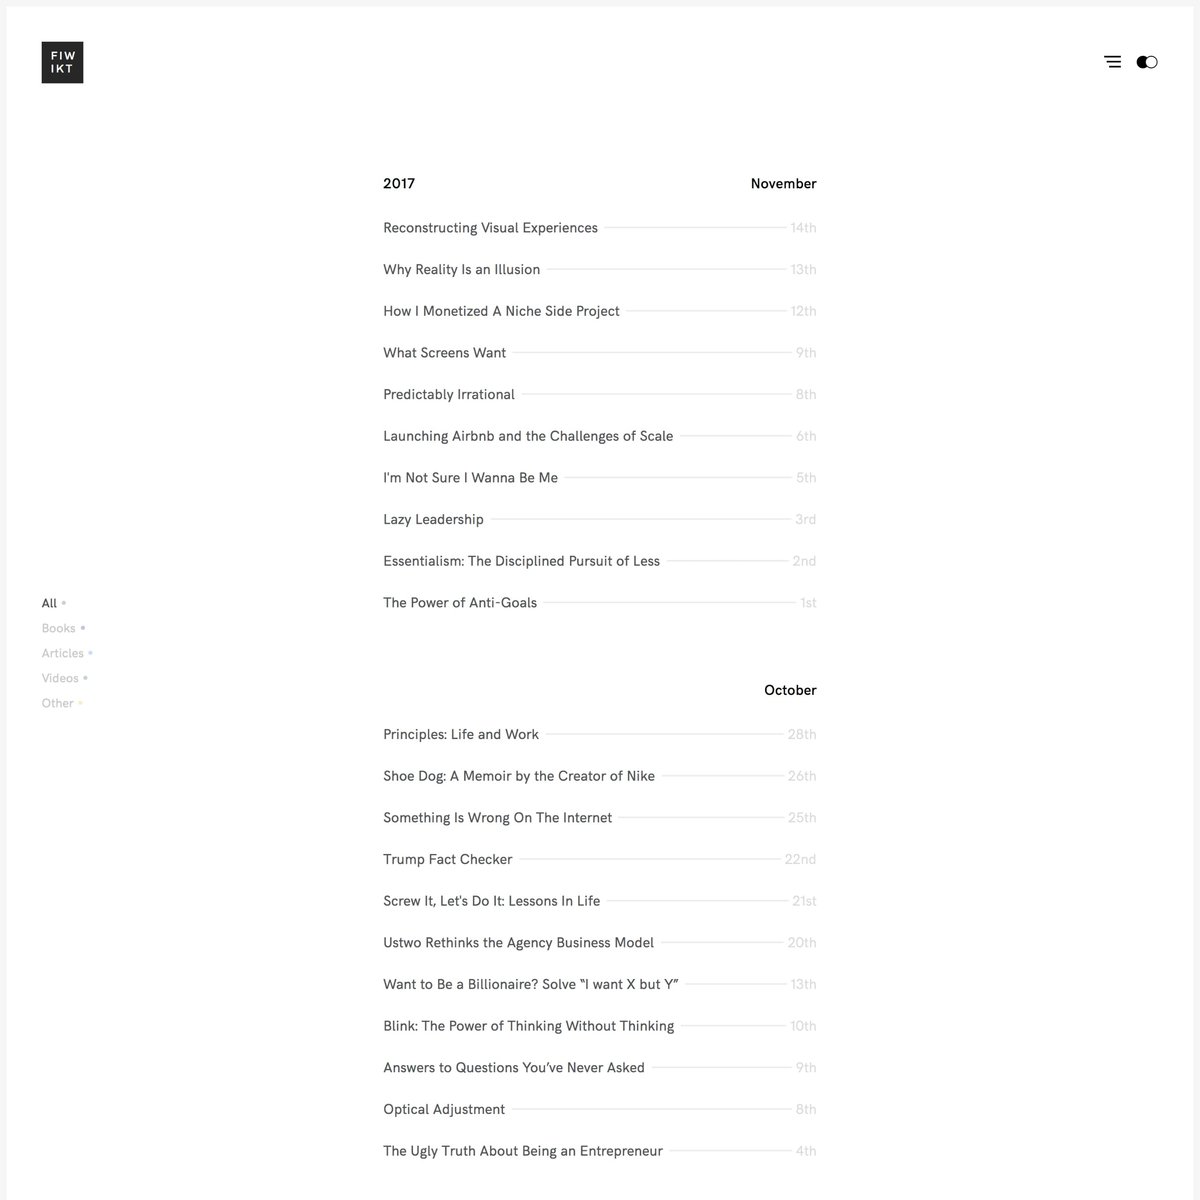
Task: Open Why Reality Is an Illusion
Action: (461, 270)
